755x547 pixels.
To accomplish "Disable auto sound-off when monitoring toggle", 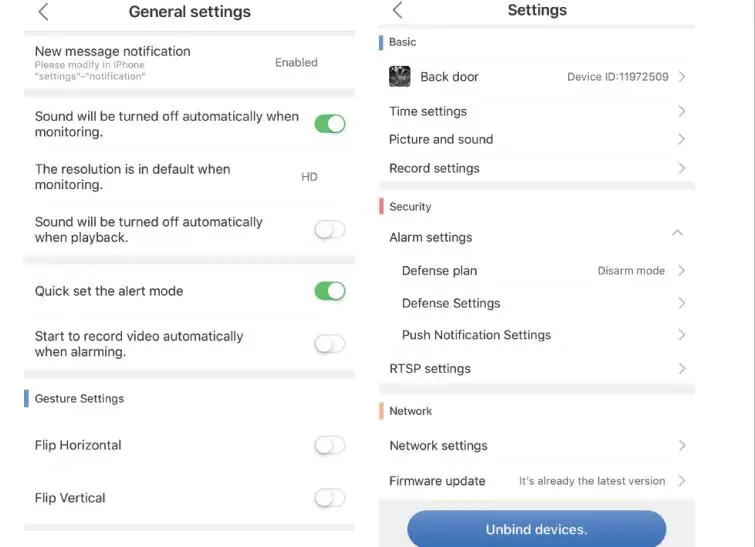I will (330, 124).
